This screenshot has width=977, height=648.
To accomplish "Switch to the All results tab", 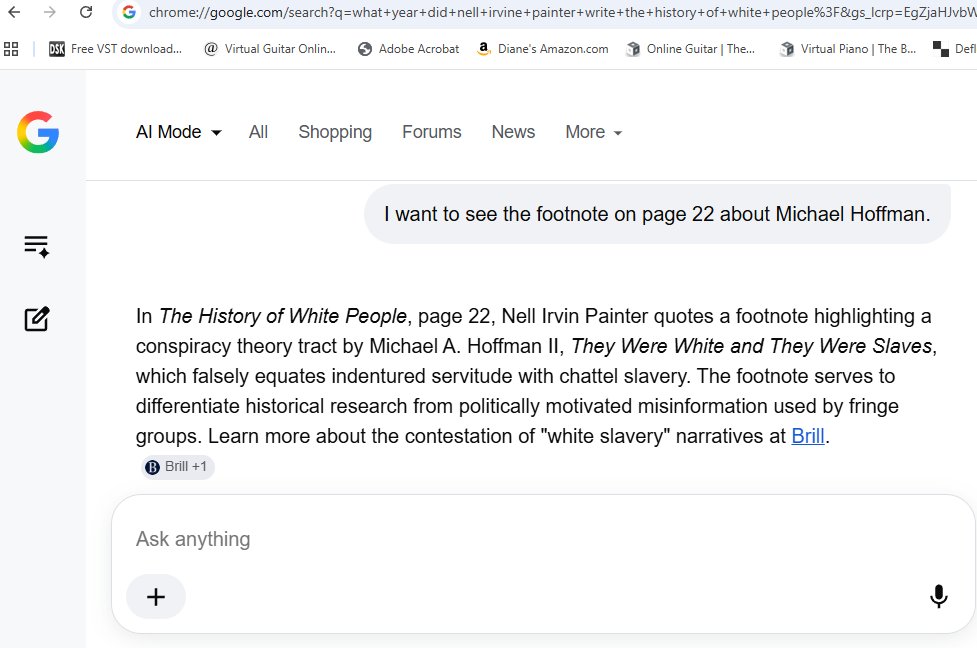I will pyautogui.click(x=258, y=132).
